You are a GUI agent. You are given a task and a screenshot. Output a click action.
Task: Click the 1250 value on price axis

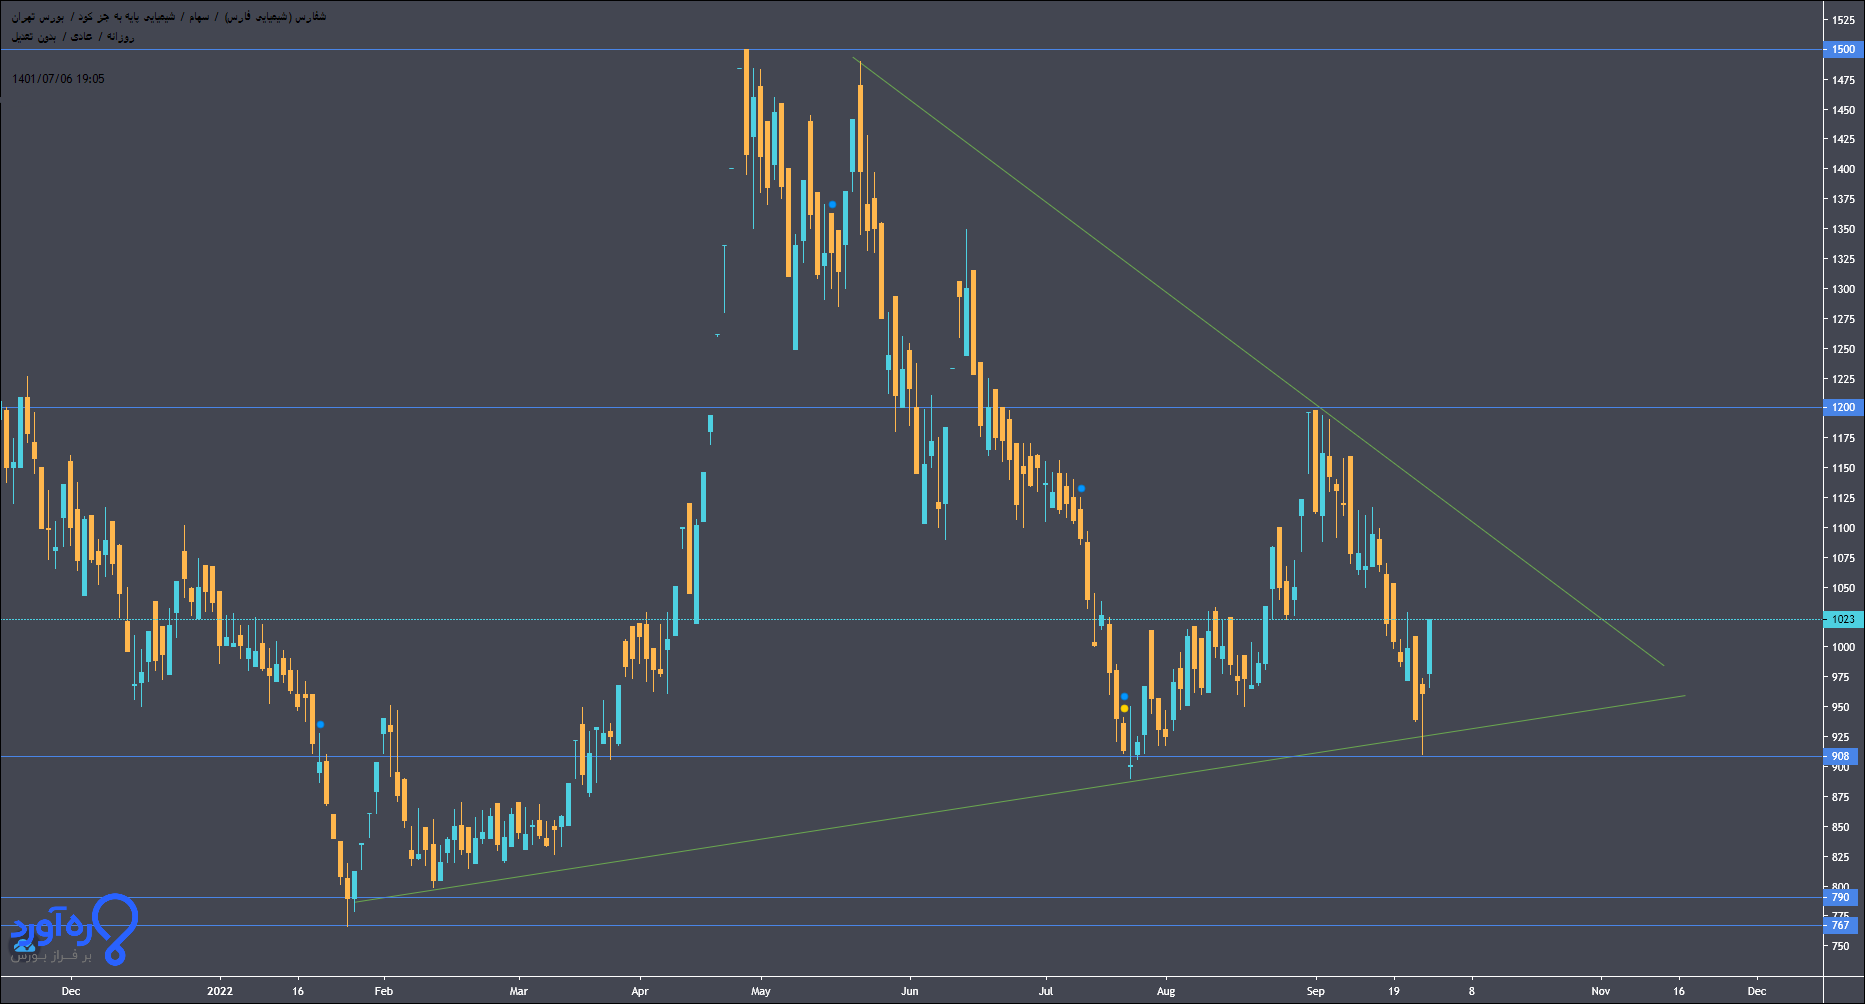(x=1843, y=349)
